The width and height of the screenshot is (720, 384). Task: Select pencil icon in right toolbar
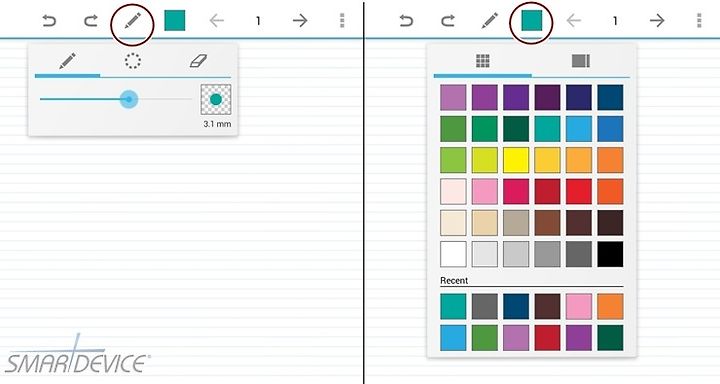(489, 21)
